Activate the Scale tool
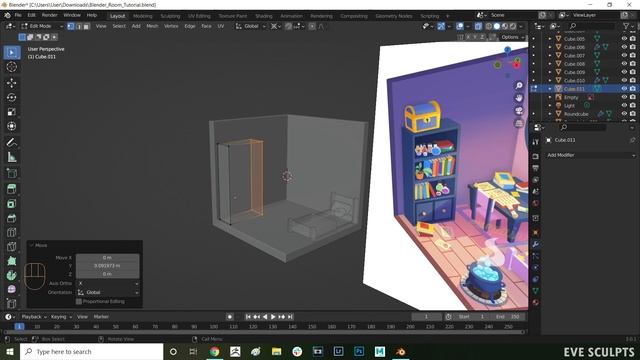 [x=11, y=112]
